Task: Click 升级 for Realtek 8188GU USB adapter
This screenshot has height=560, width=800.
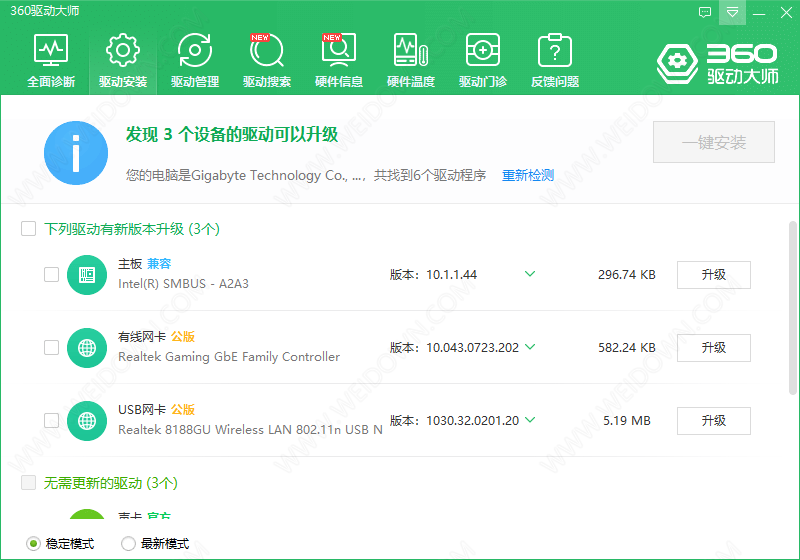Action: click(x=714, y=421)
